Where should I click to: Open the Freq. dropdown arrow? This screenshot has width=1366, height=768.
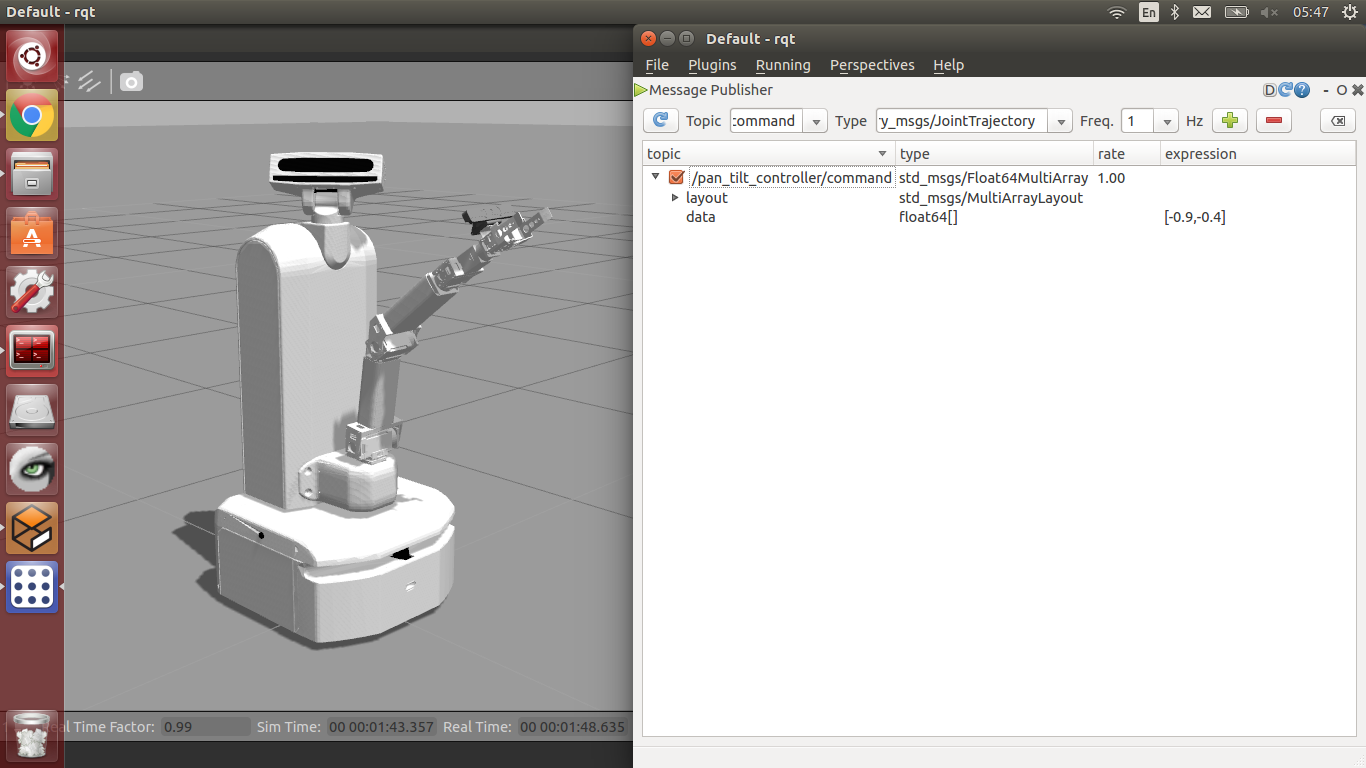pos(1166,121)
